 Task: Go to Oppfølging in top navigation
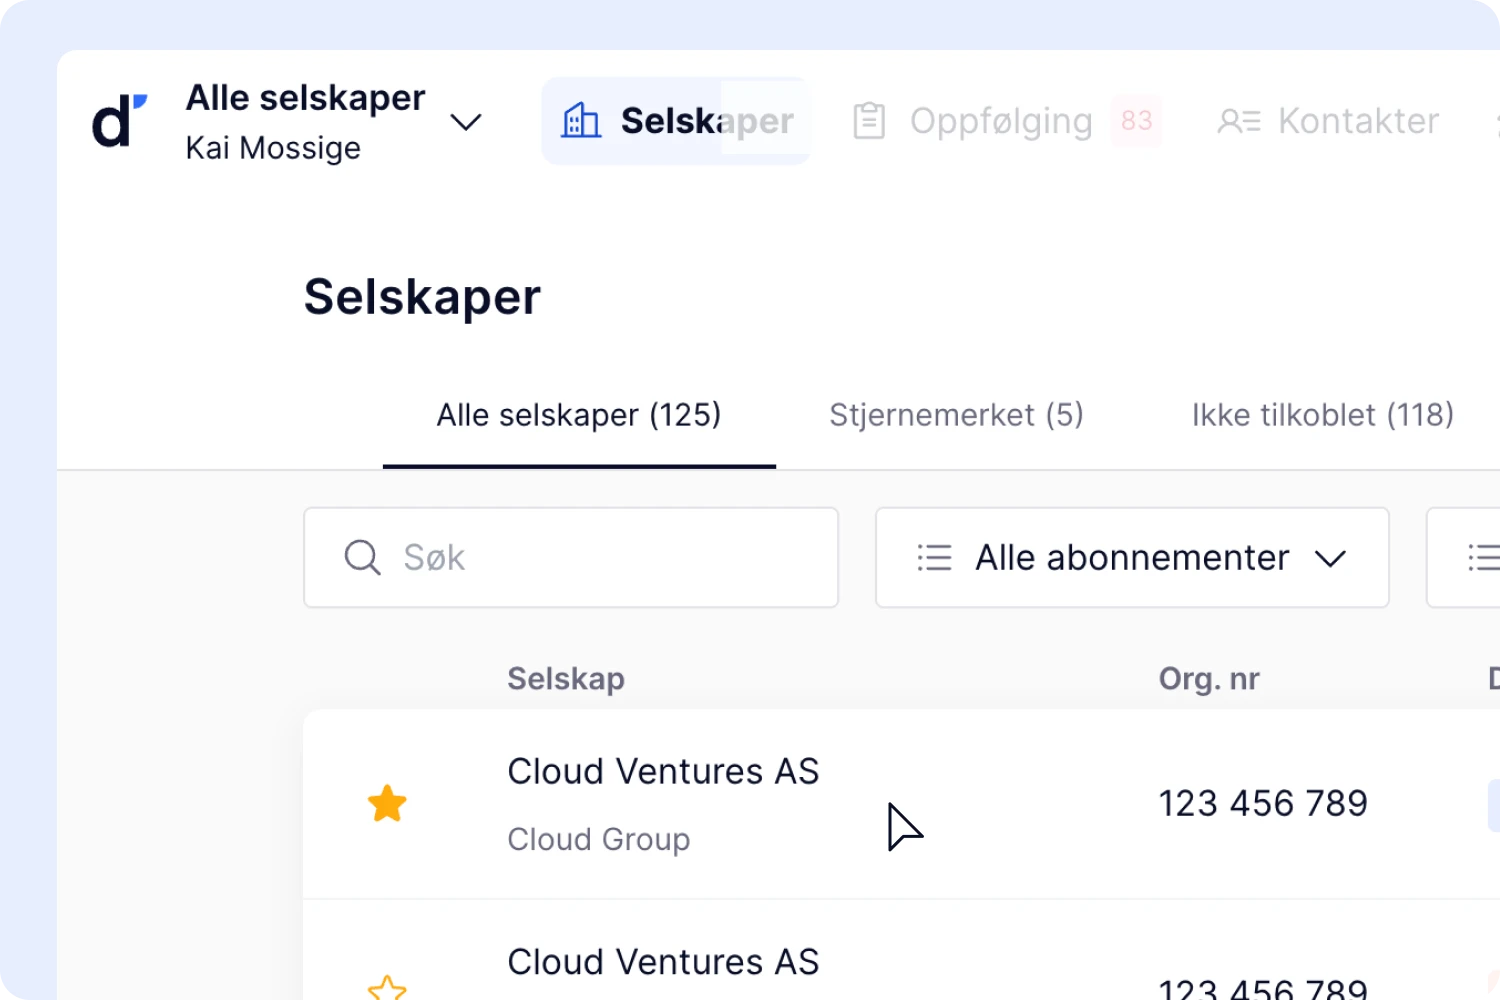pyautogui.click(x=1000, y=121)
